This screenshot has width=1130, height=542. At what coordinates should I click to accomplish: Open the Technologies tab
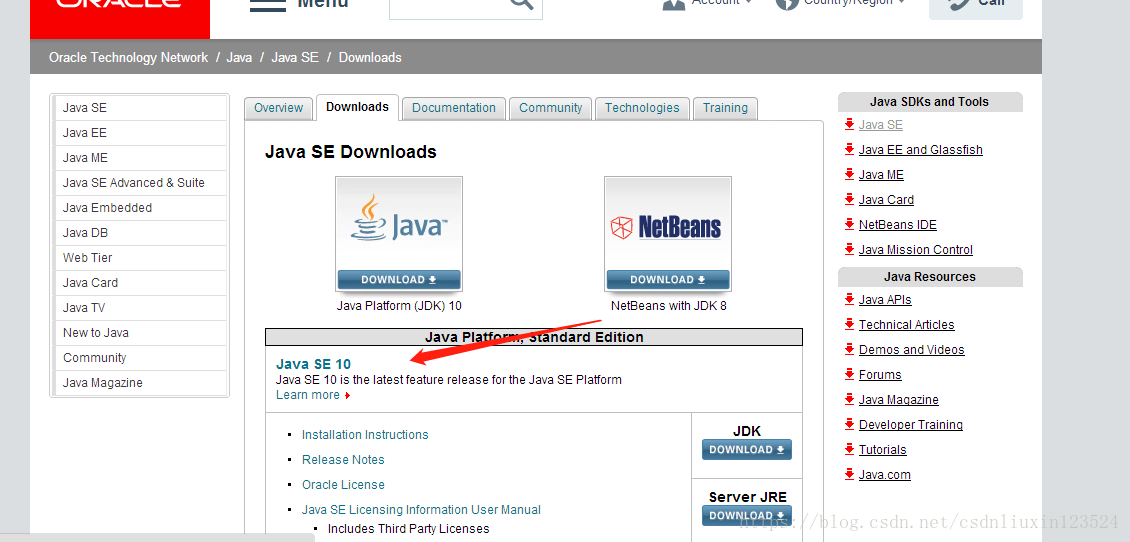[x=642, y=108]
